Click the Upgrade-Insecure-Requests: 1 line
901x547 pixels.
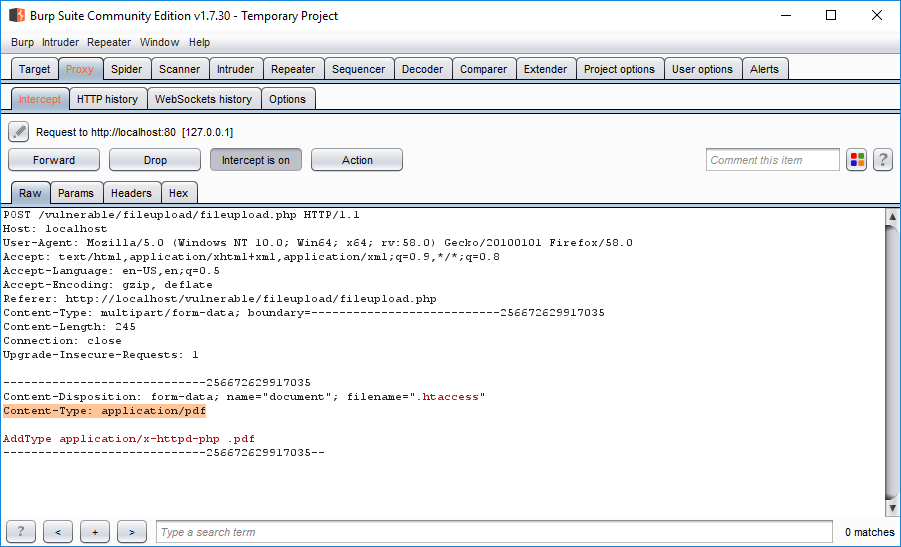click(x=101, y=355)
